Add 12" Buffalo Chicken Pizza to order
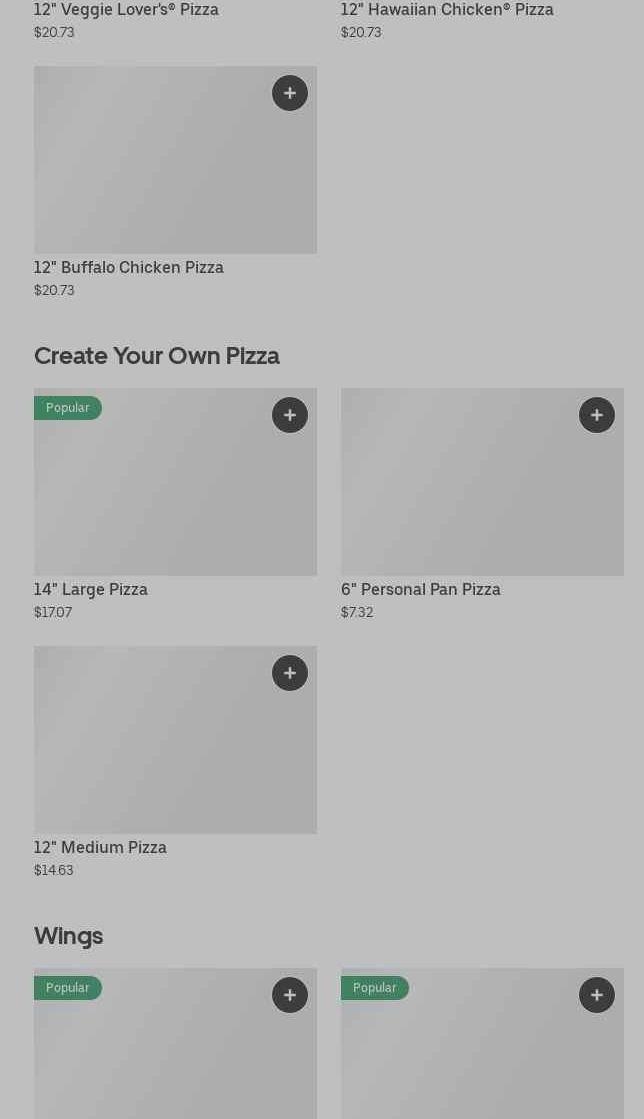The height and width of the screenshot is (1119, 644). [x=290, y=93]
